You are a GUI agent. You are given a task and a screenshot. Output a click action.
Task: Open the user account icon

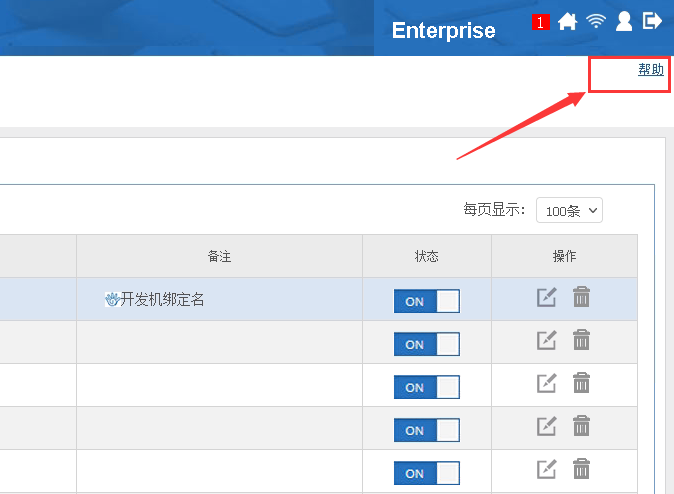[624, 21]
